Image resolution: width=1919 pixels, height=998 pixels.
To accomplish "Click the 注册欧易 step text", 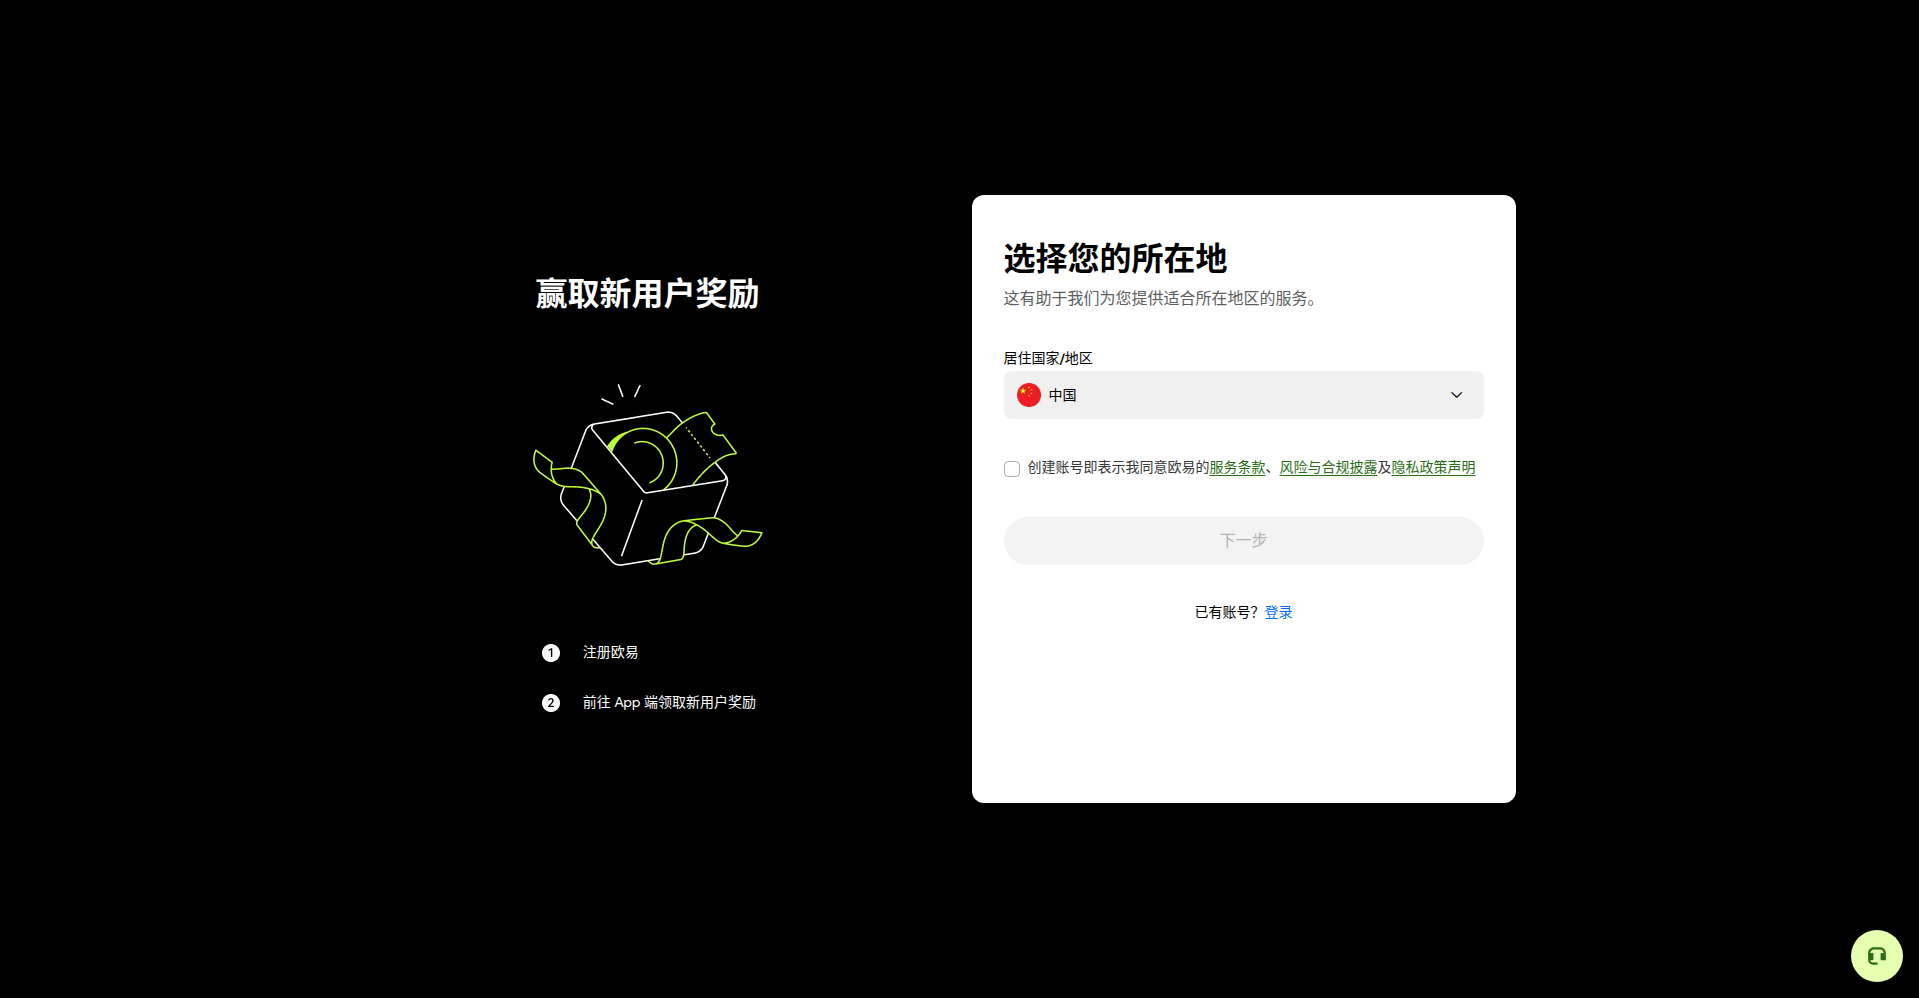I will pos(610,652).
